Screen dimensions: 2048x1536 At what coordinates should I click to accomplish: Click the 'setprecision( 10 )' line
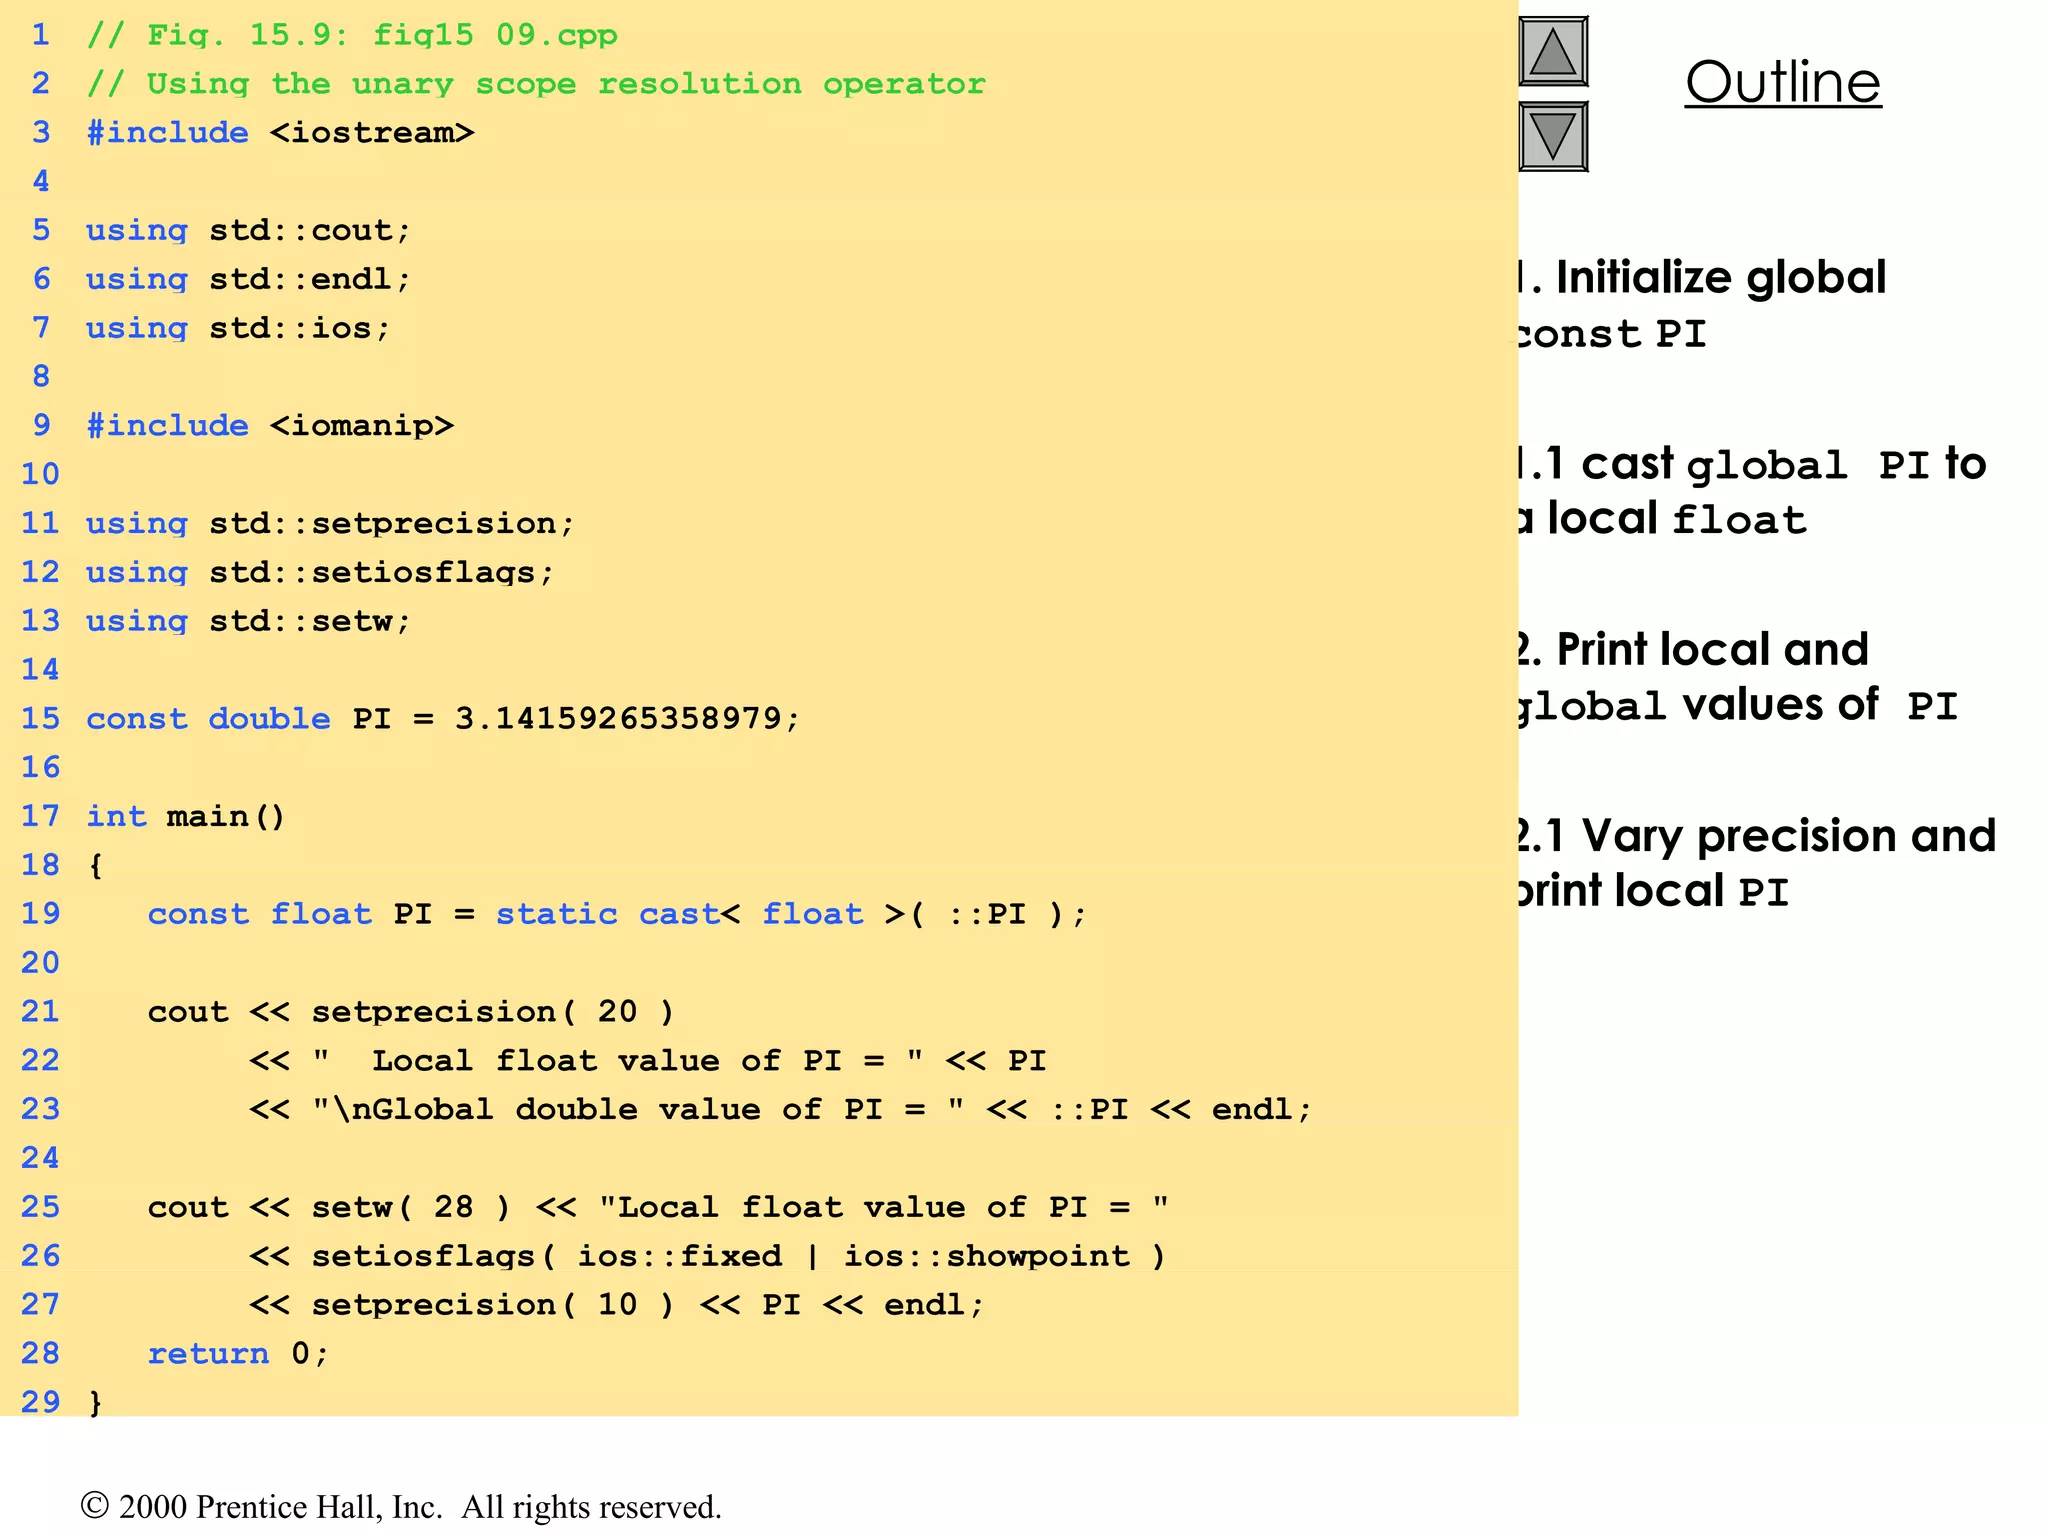(x=617, y=1305)
